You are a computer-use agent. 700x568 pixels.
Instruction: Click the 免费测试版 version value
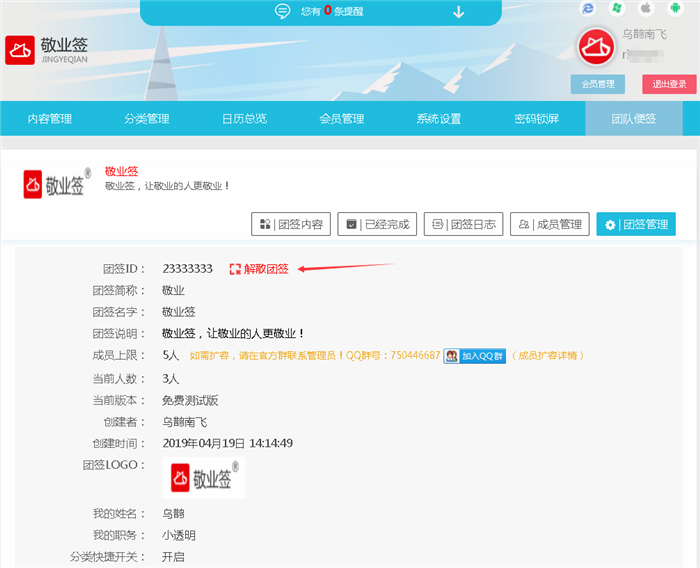[x=190, y=400]
